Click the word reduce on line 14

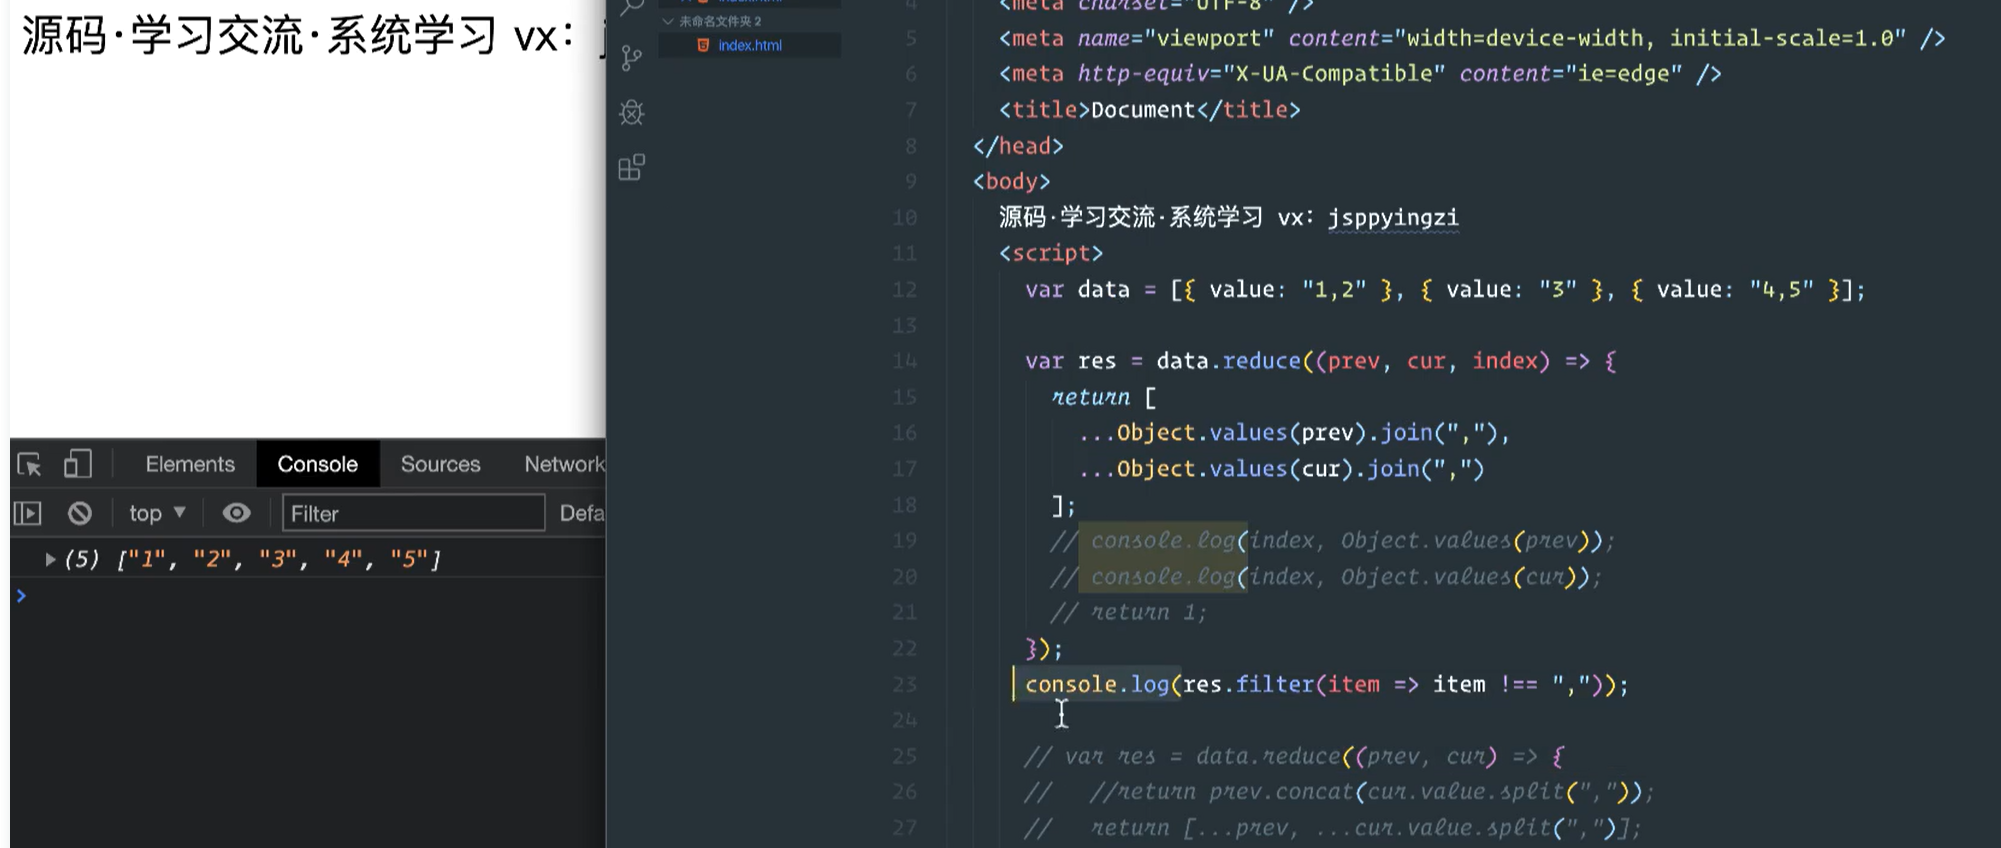coord(1262,361)
